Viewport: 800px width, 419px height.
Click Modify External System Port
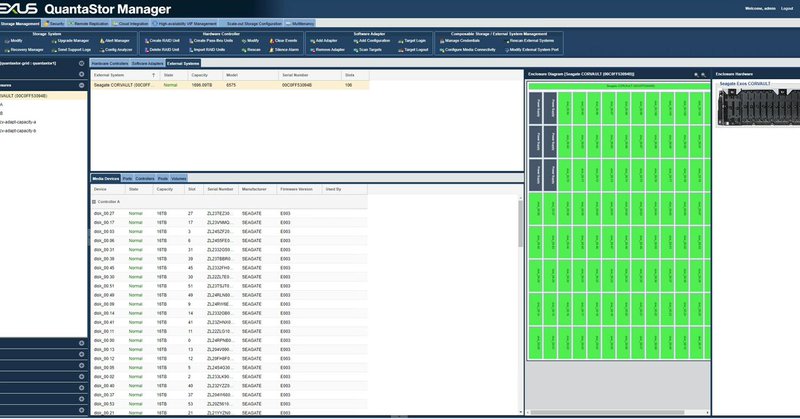click(531, 50)
